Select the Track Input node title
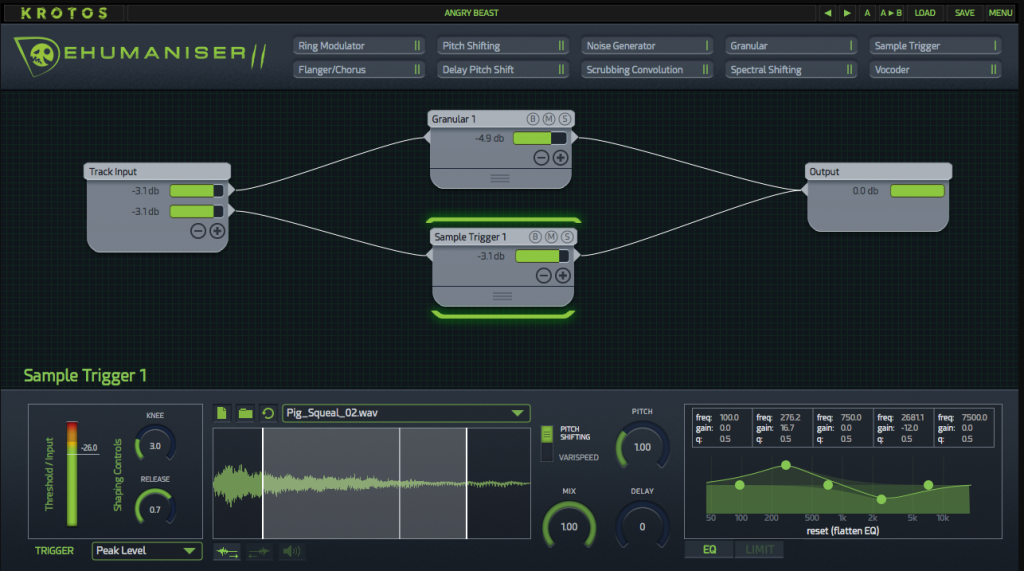1024x571 pixels. 113,171
